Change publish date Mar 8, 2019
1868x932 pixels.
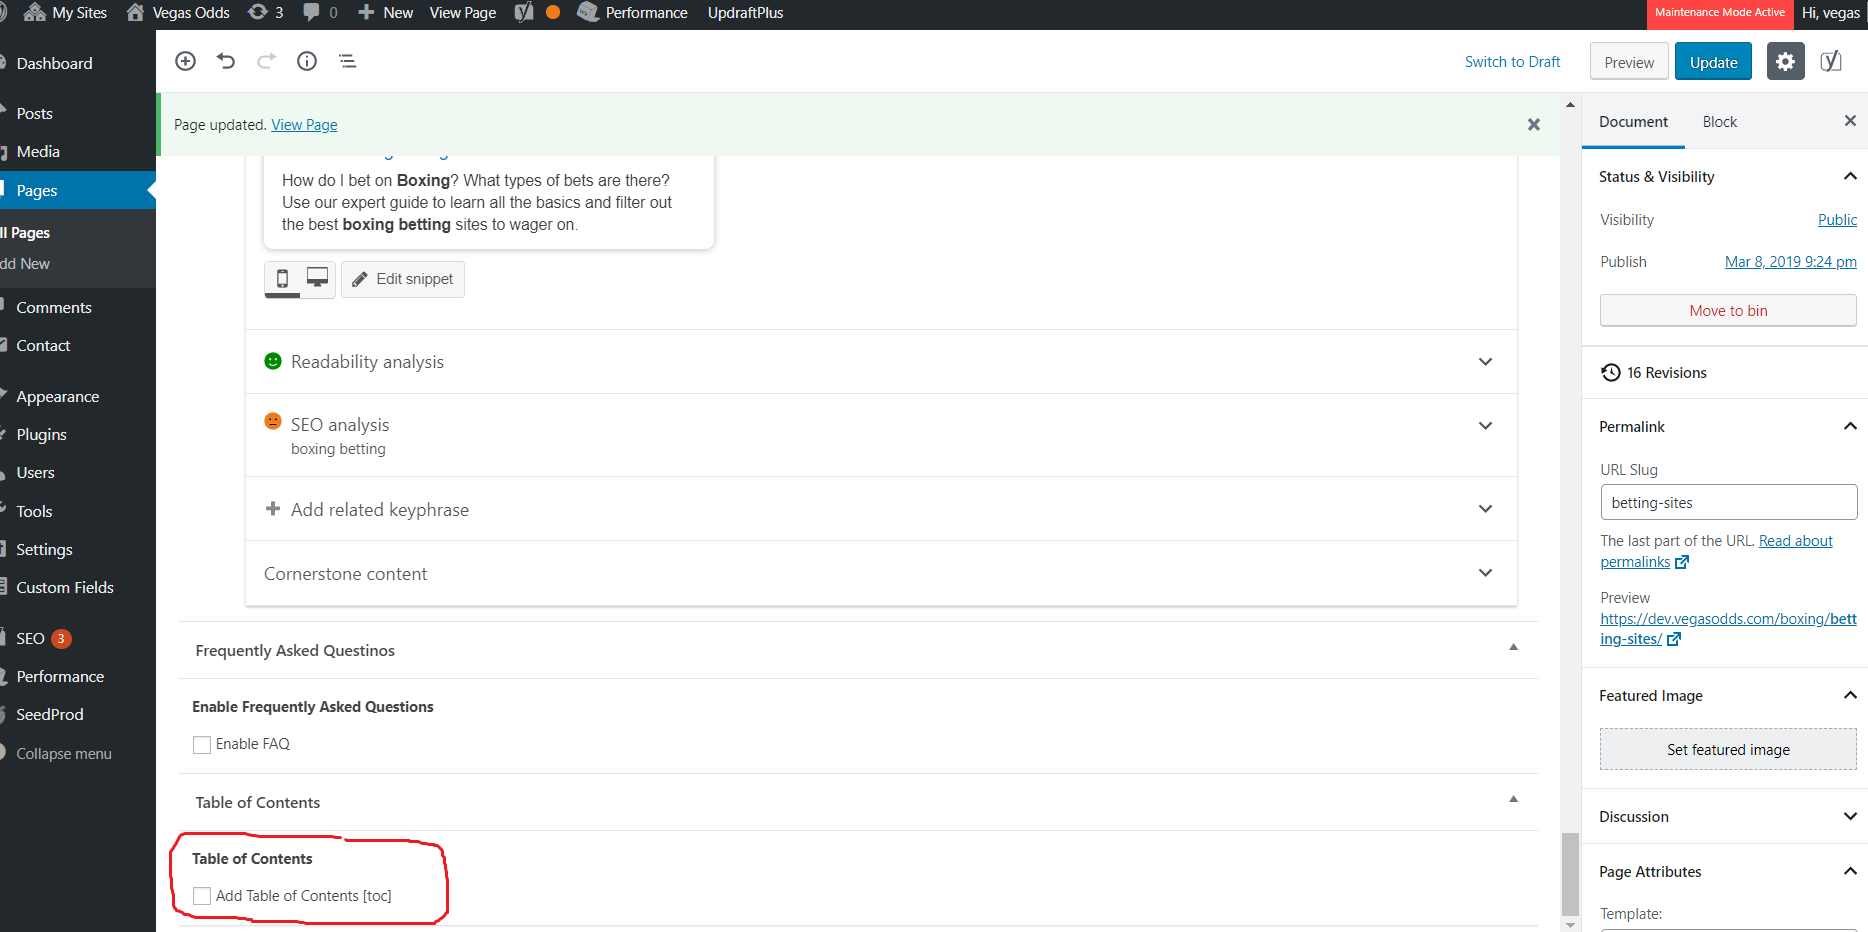point(1790,262)
